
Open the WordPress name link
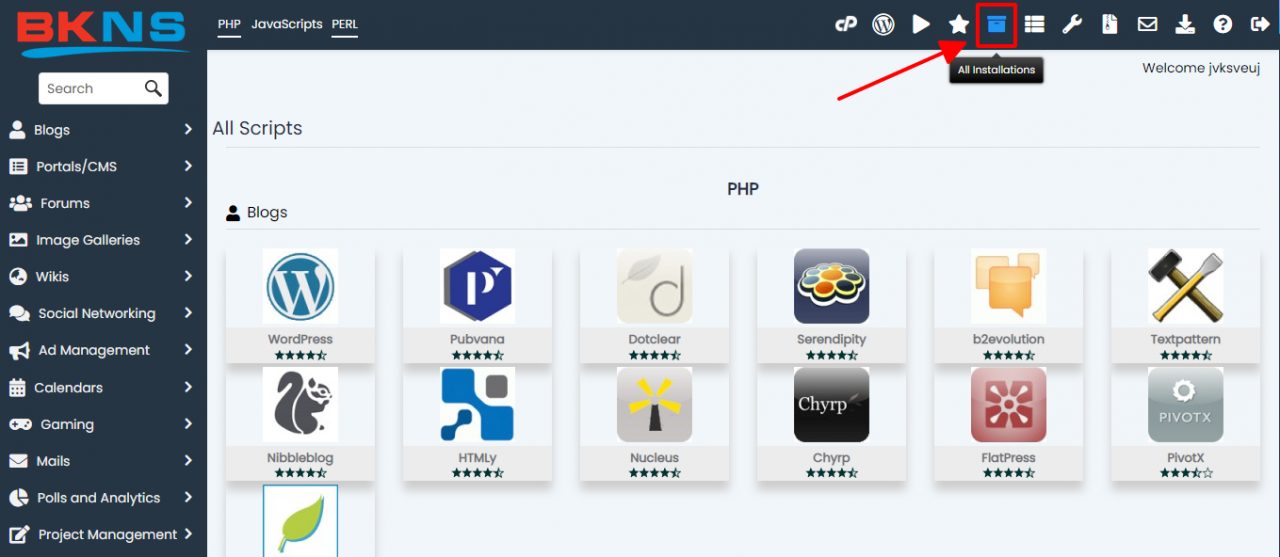tap(300, 339)
